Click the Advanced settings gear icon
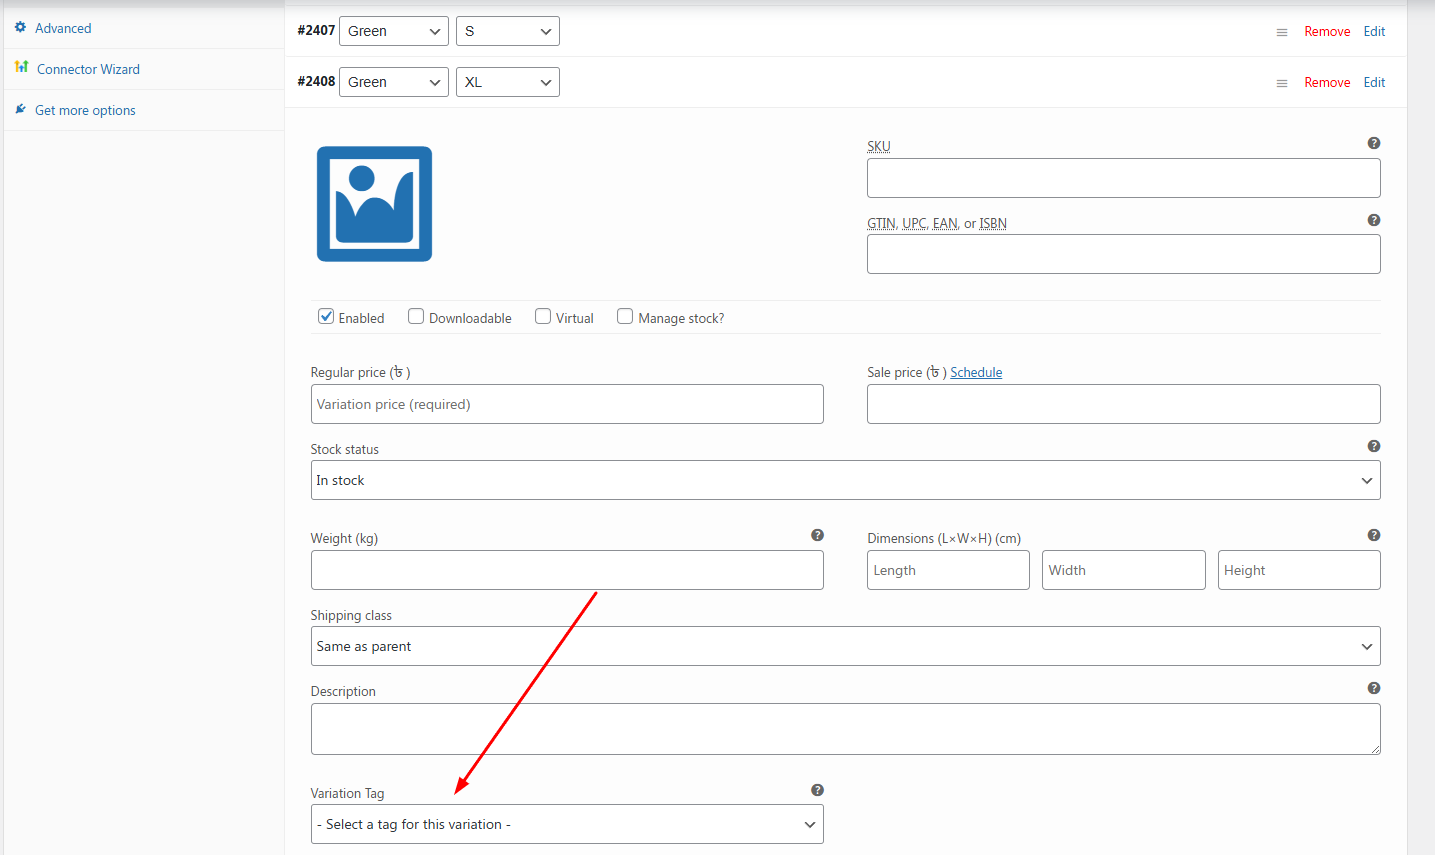The width and height of the screenshot is (1435, 855). pyautogui.click(x=20, y=28)
